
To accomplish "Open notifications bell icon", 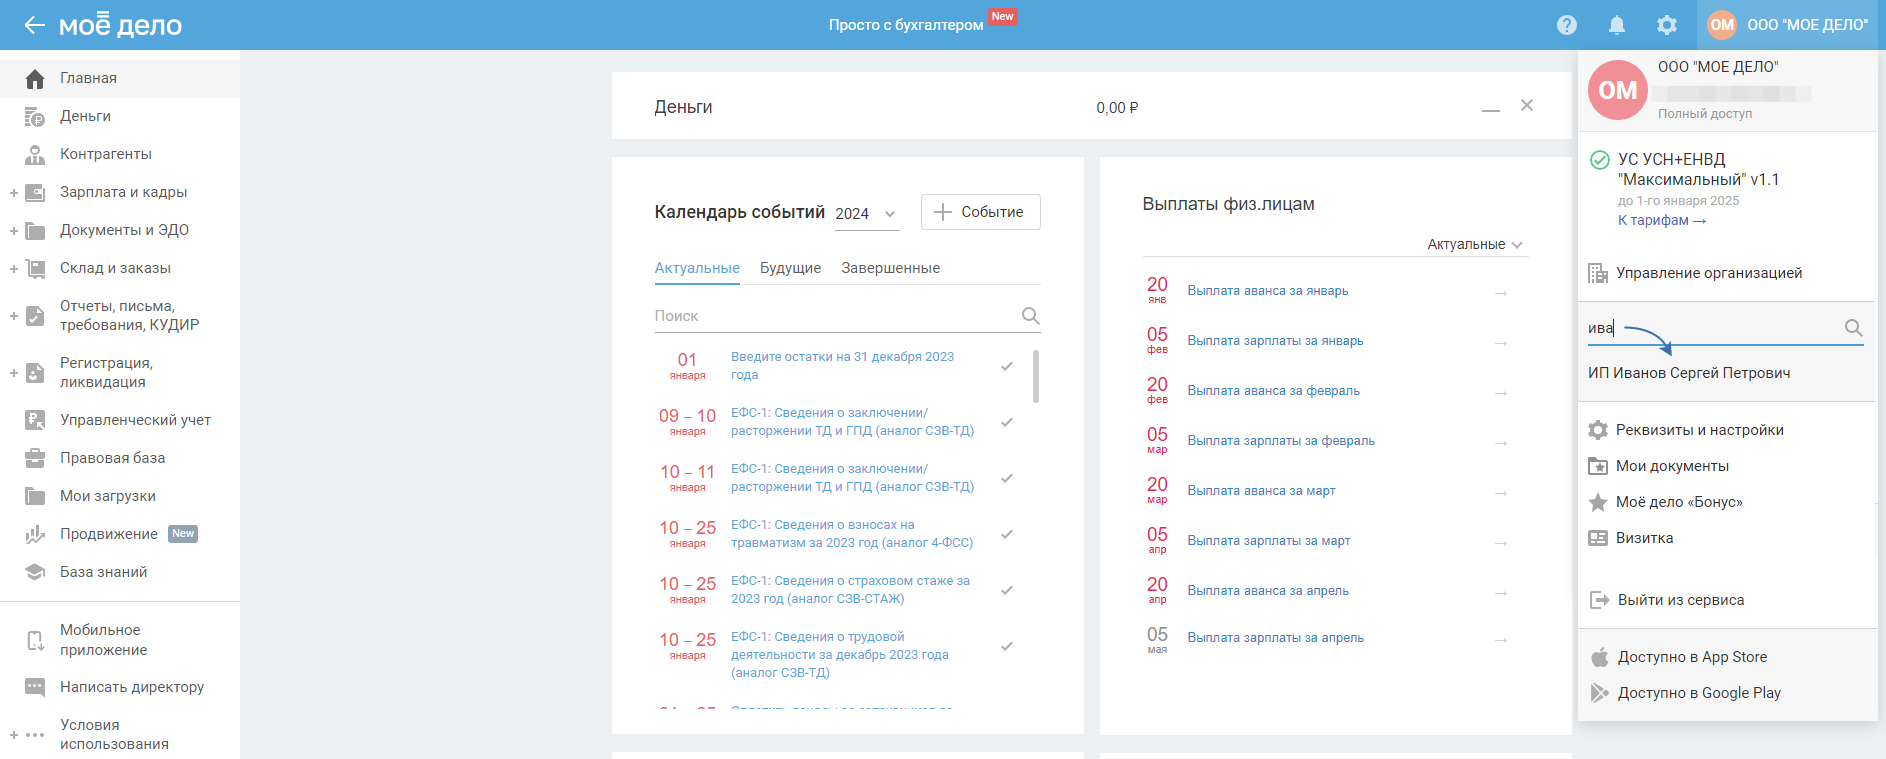I will (1617, 25).
